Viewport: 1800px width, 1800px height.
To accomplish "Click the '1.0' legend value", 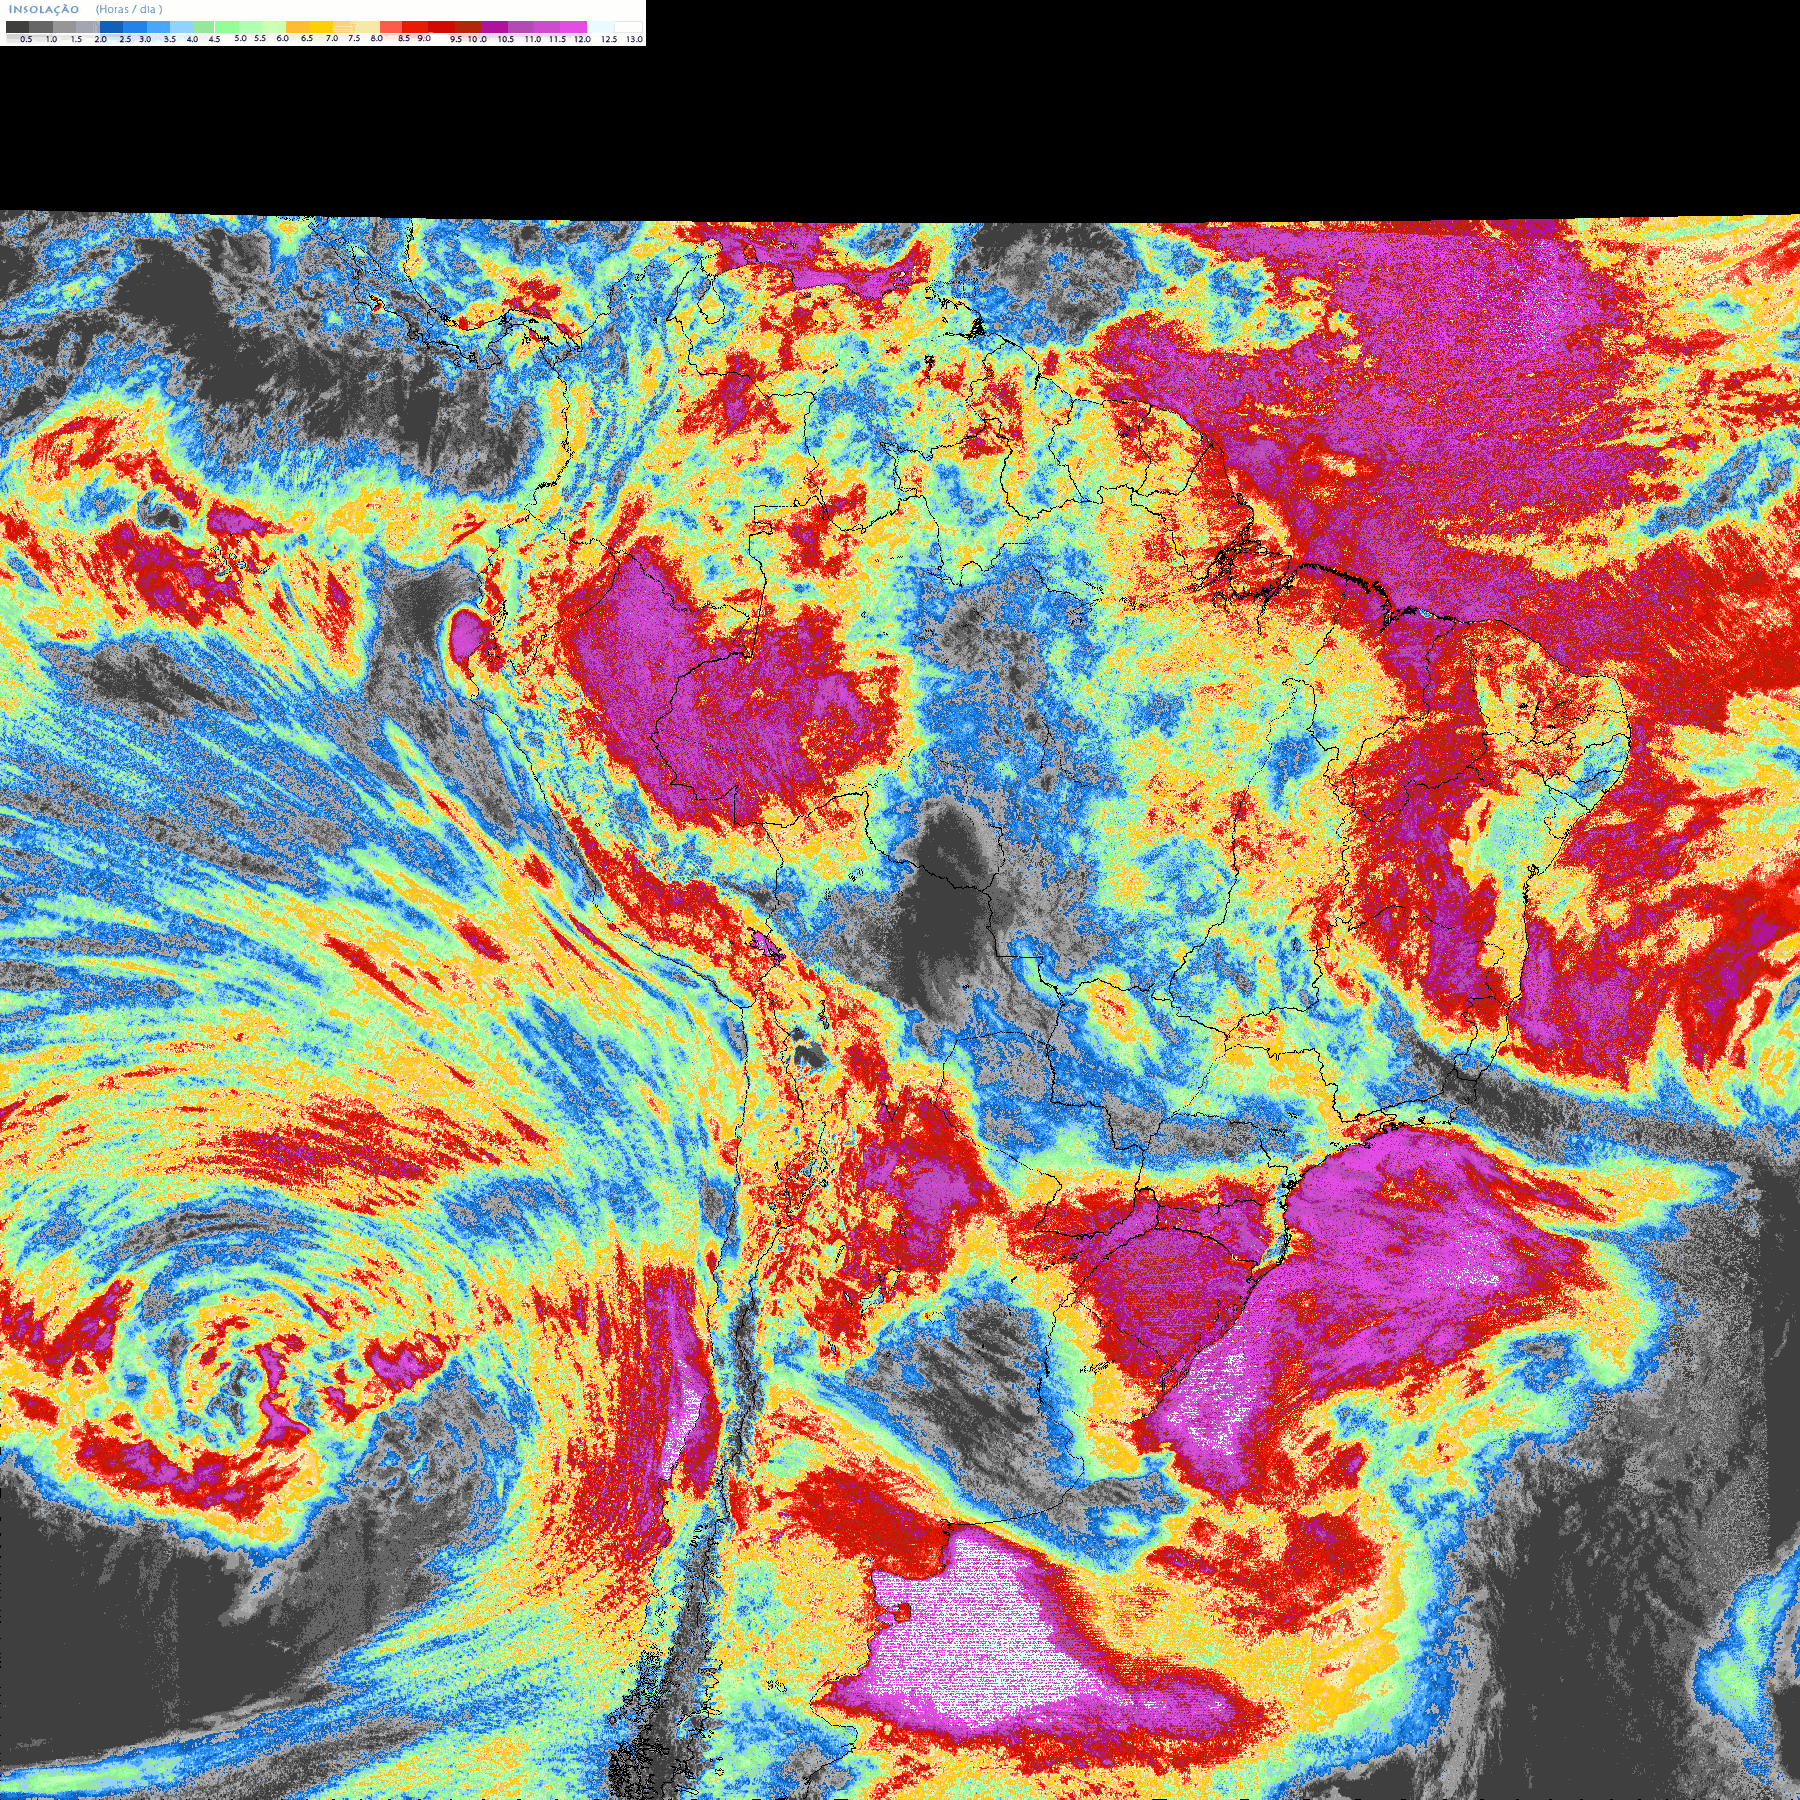I will click(x=51, y=39).
